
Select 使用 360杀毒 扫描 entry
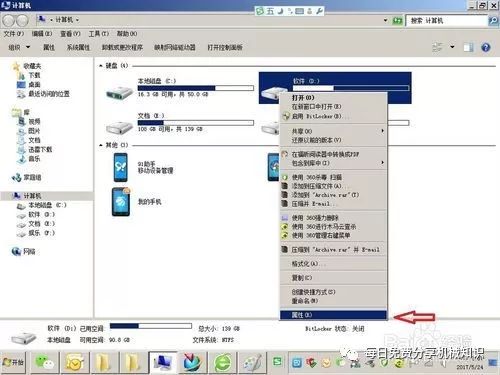click(x=333, y=177)
